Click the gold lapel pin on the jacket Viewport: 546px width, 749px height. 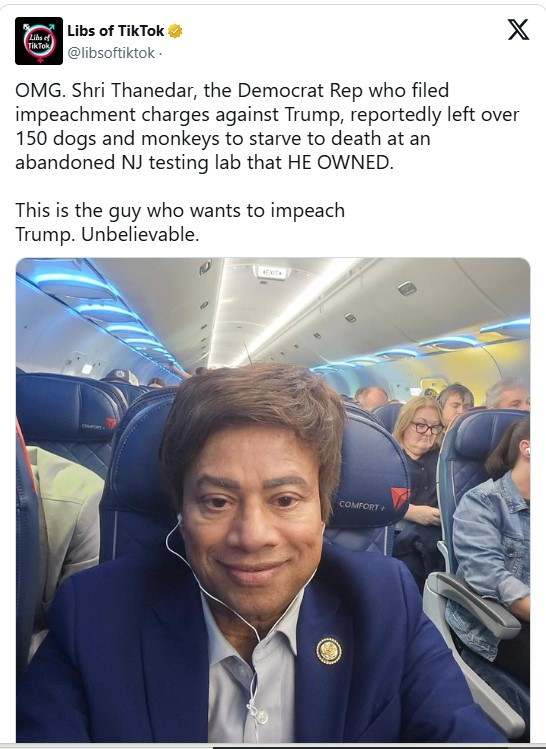(x=329, y=651)
